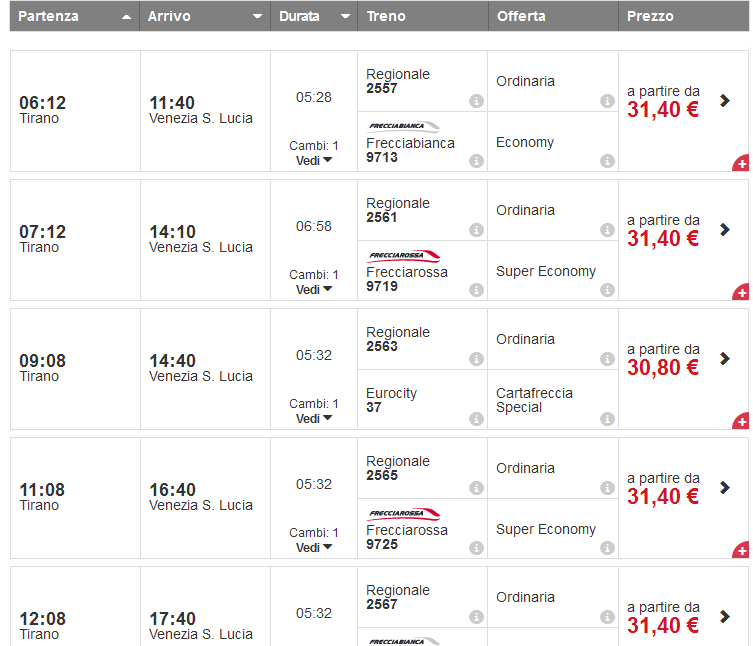Choose 31,40 € price for 11:08 train

coord(662,496)
